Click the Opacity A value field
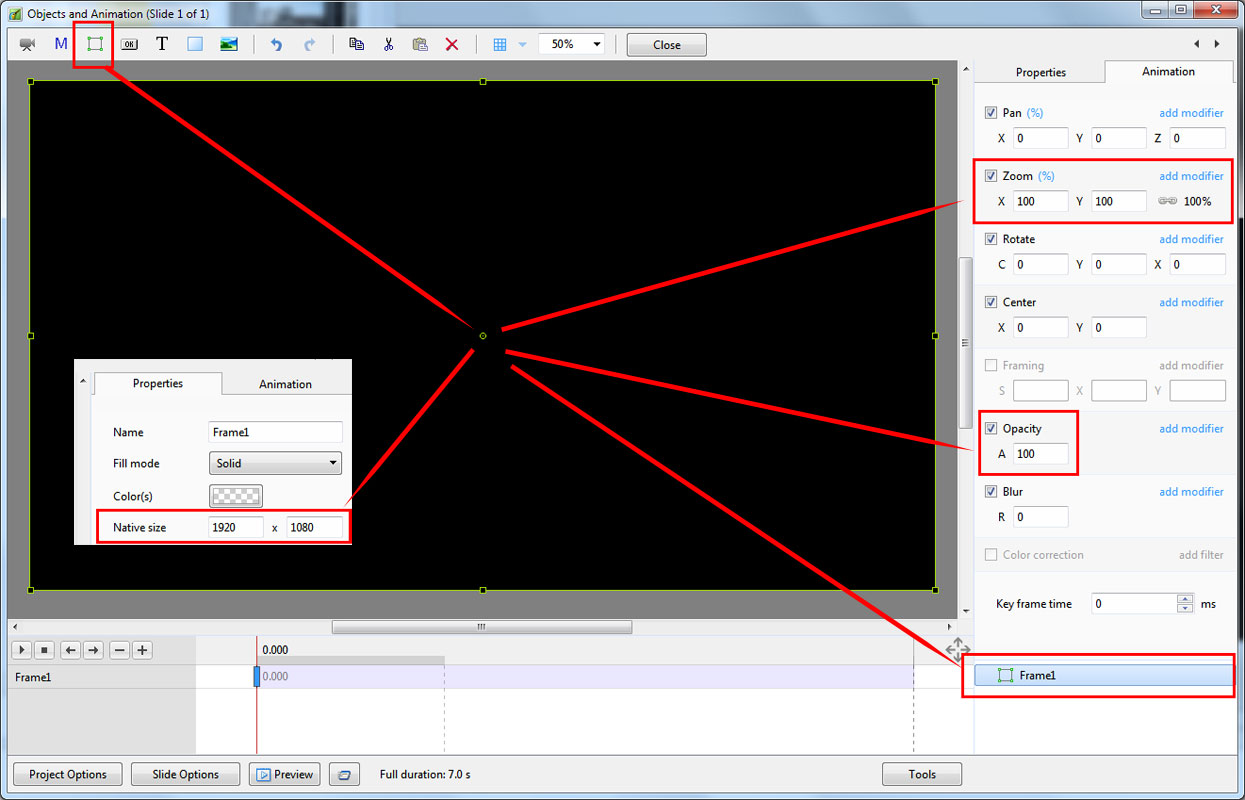The image size is (1245, 800). coord(1040,454)
